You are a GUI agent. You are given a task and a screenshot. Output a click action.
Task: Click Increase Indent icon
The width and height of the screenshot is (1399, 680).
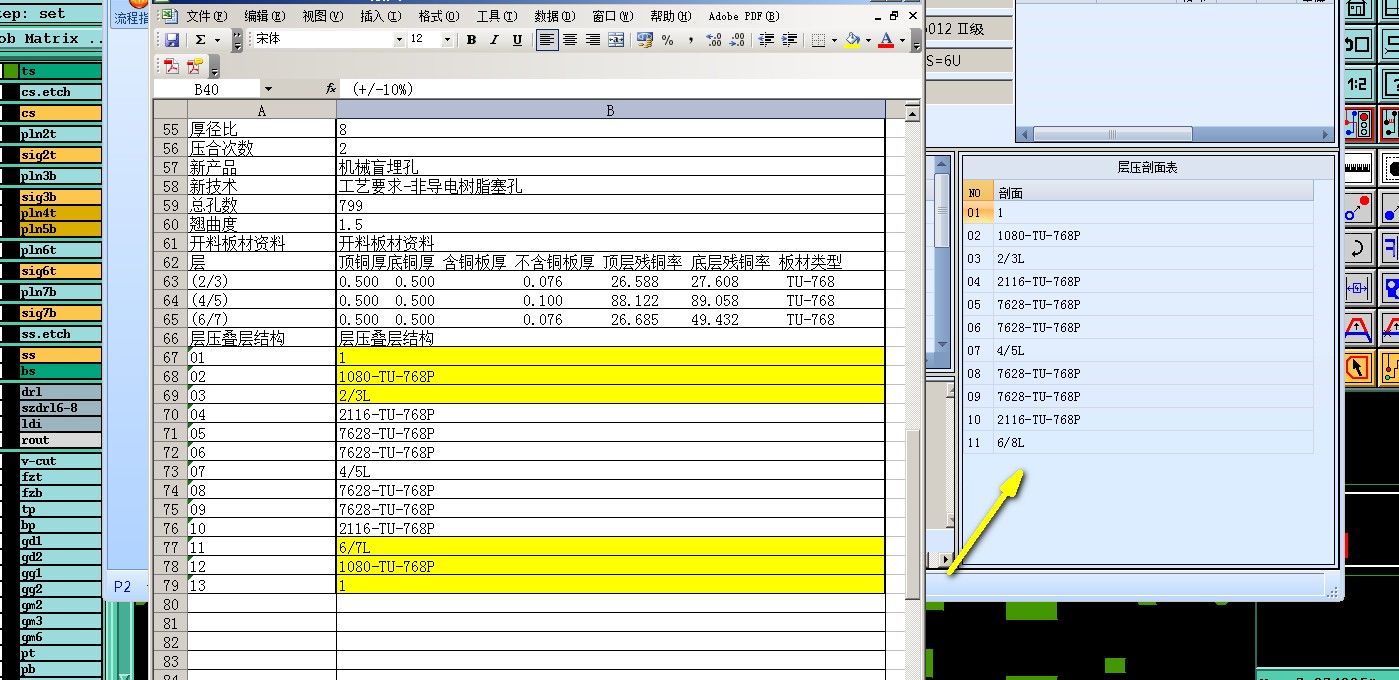[789, 40]
